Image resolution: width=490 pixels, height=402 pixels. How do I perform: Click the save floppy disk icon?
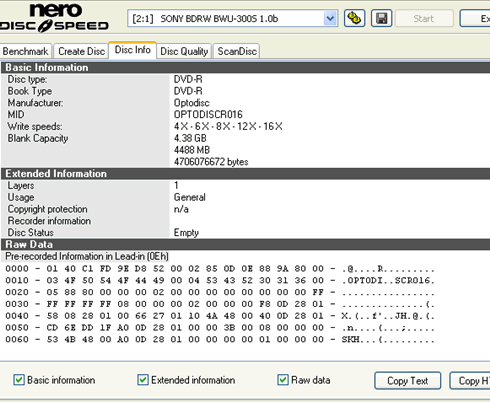pyautogui.click(x=382, y=18)
